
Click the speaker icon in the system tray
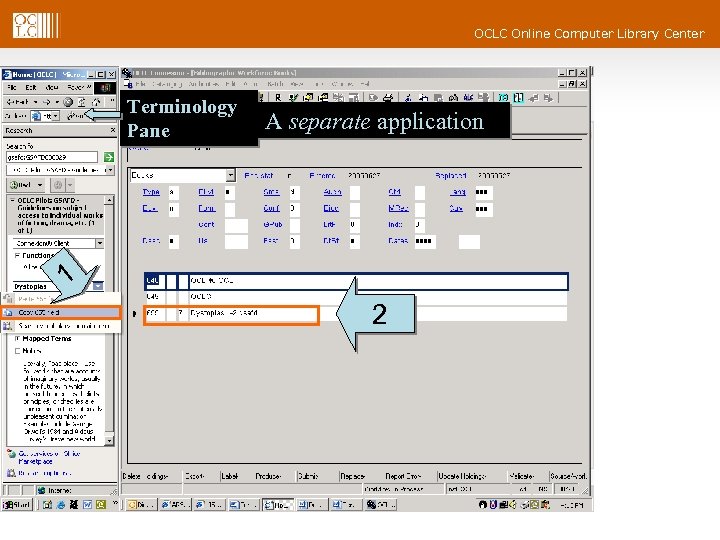[x=513, y=505]
